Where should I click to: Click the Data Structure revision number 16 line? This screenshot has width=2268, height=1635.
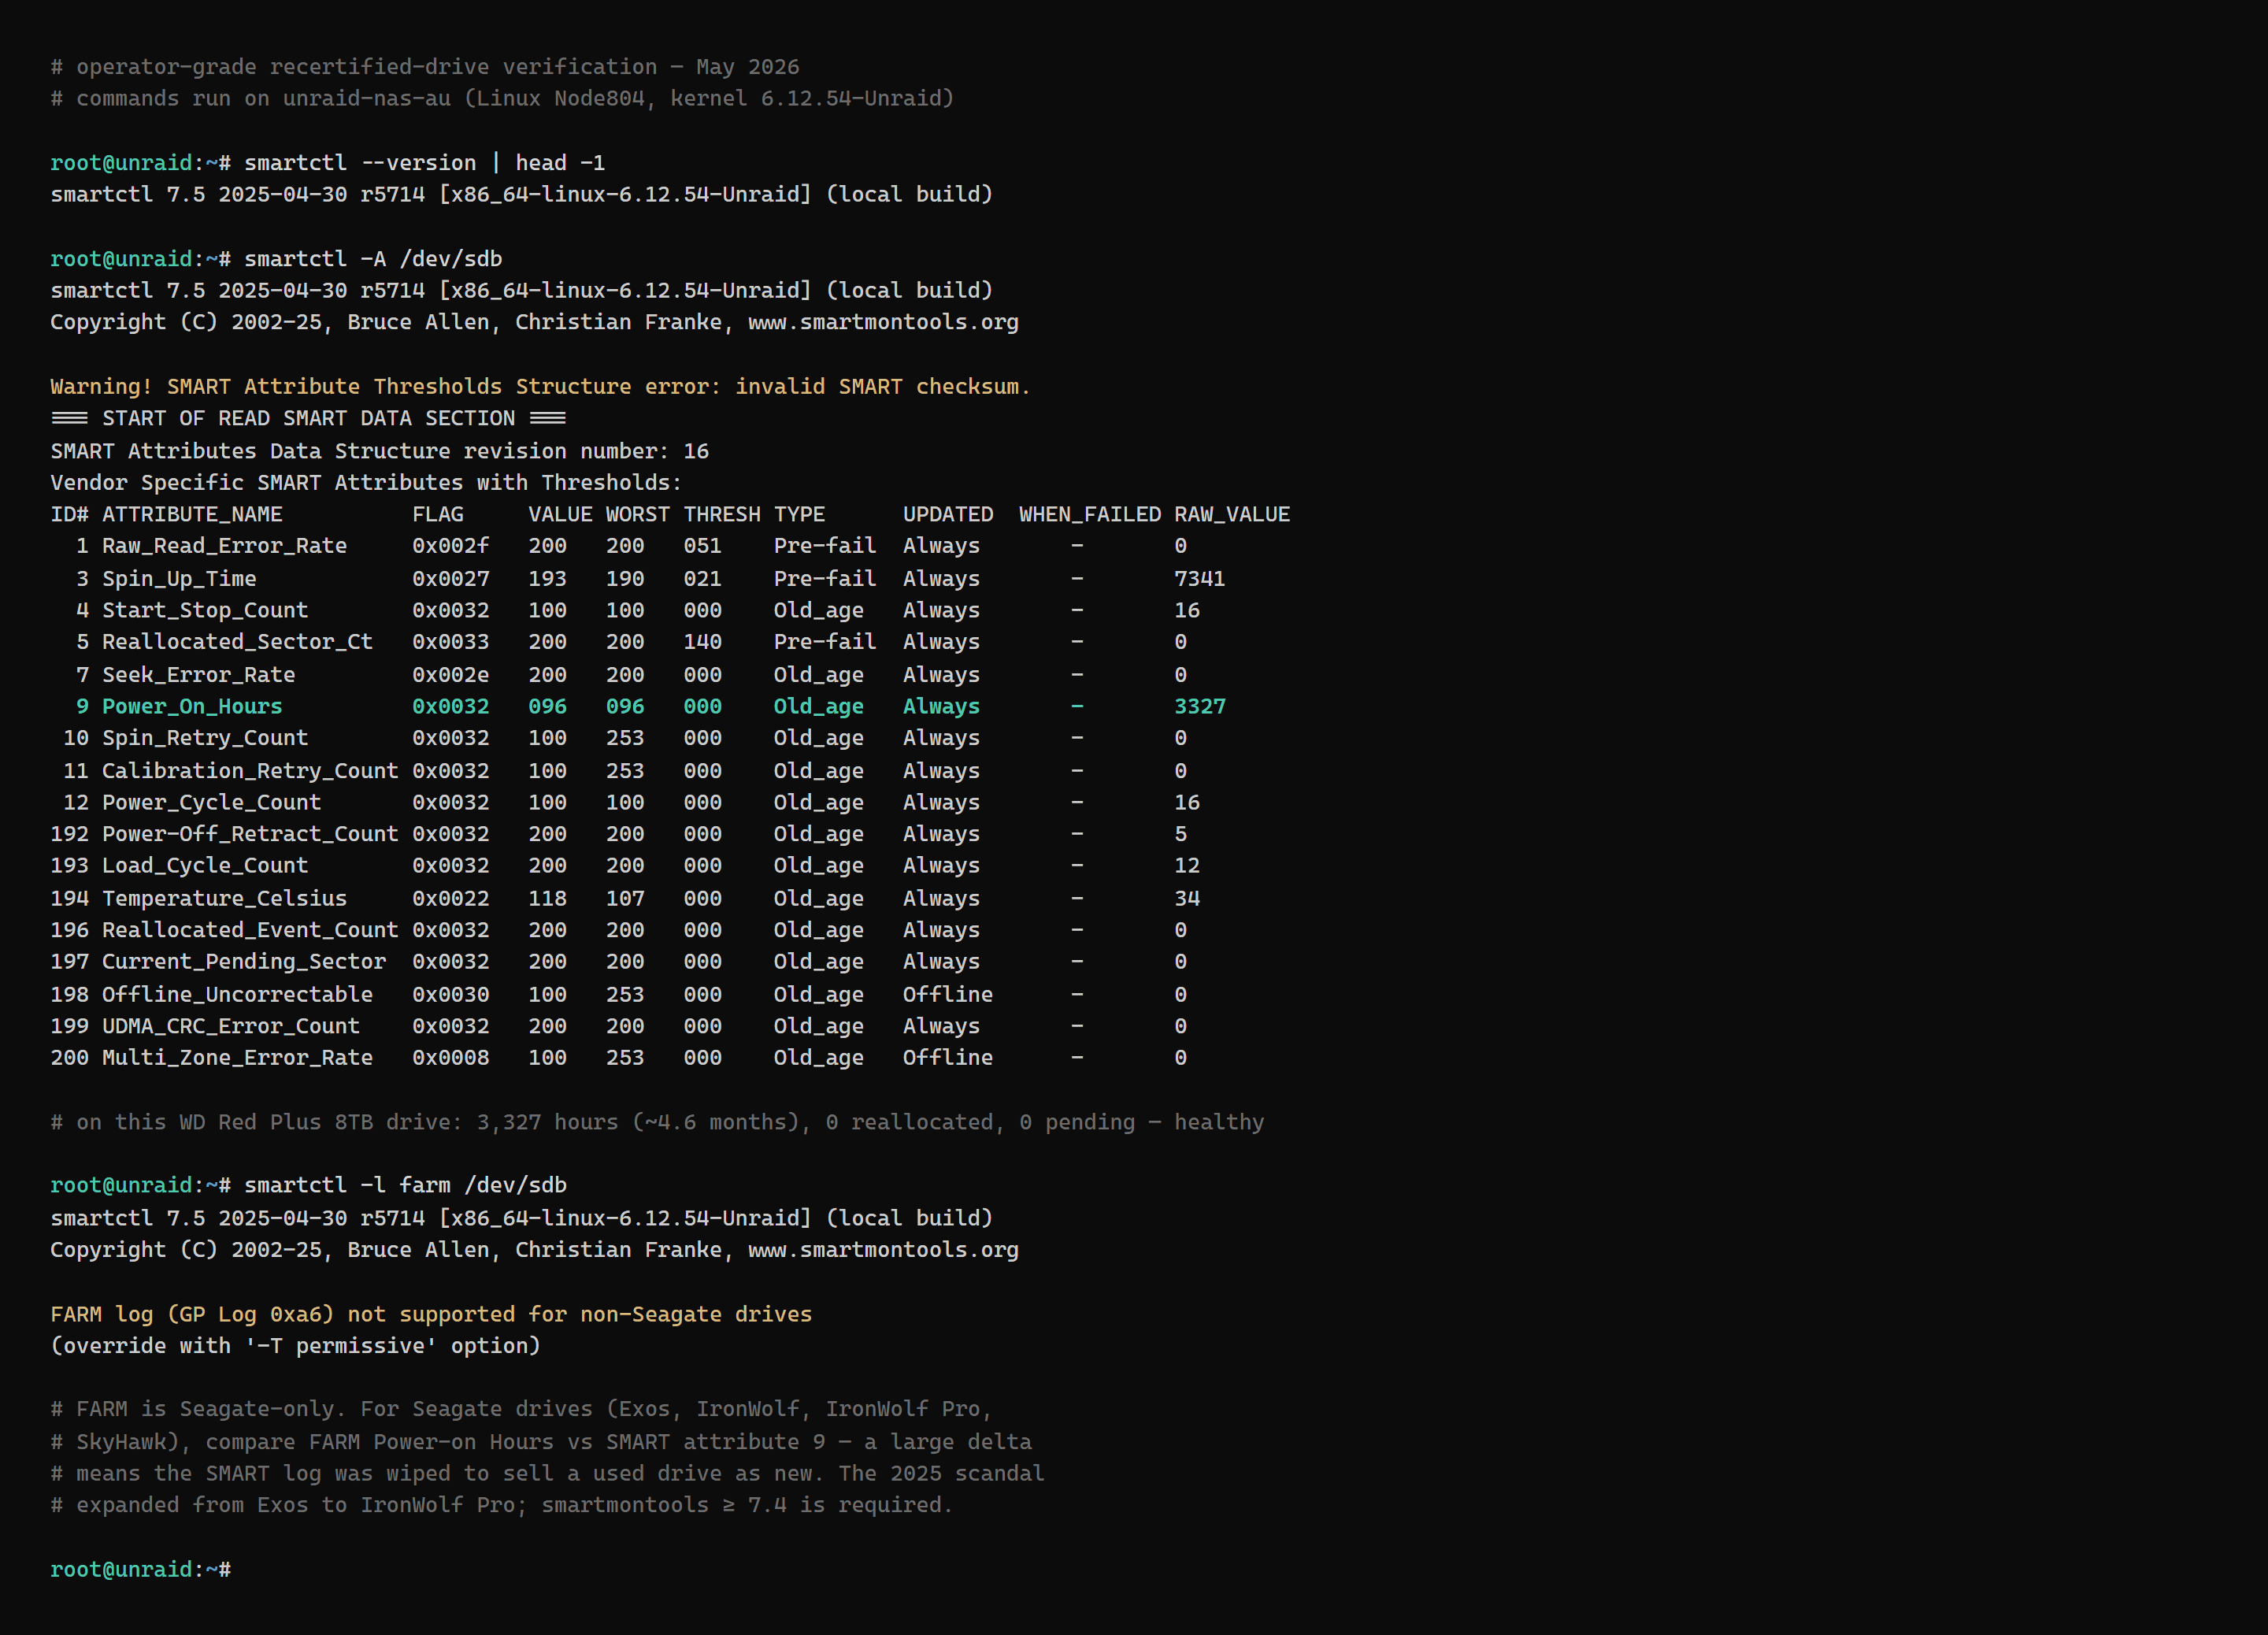(x=380, y=451)
